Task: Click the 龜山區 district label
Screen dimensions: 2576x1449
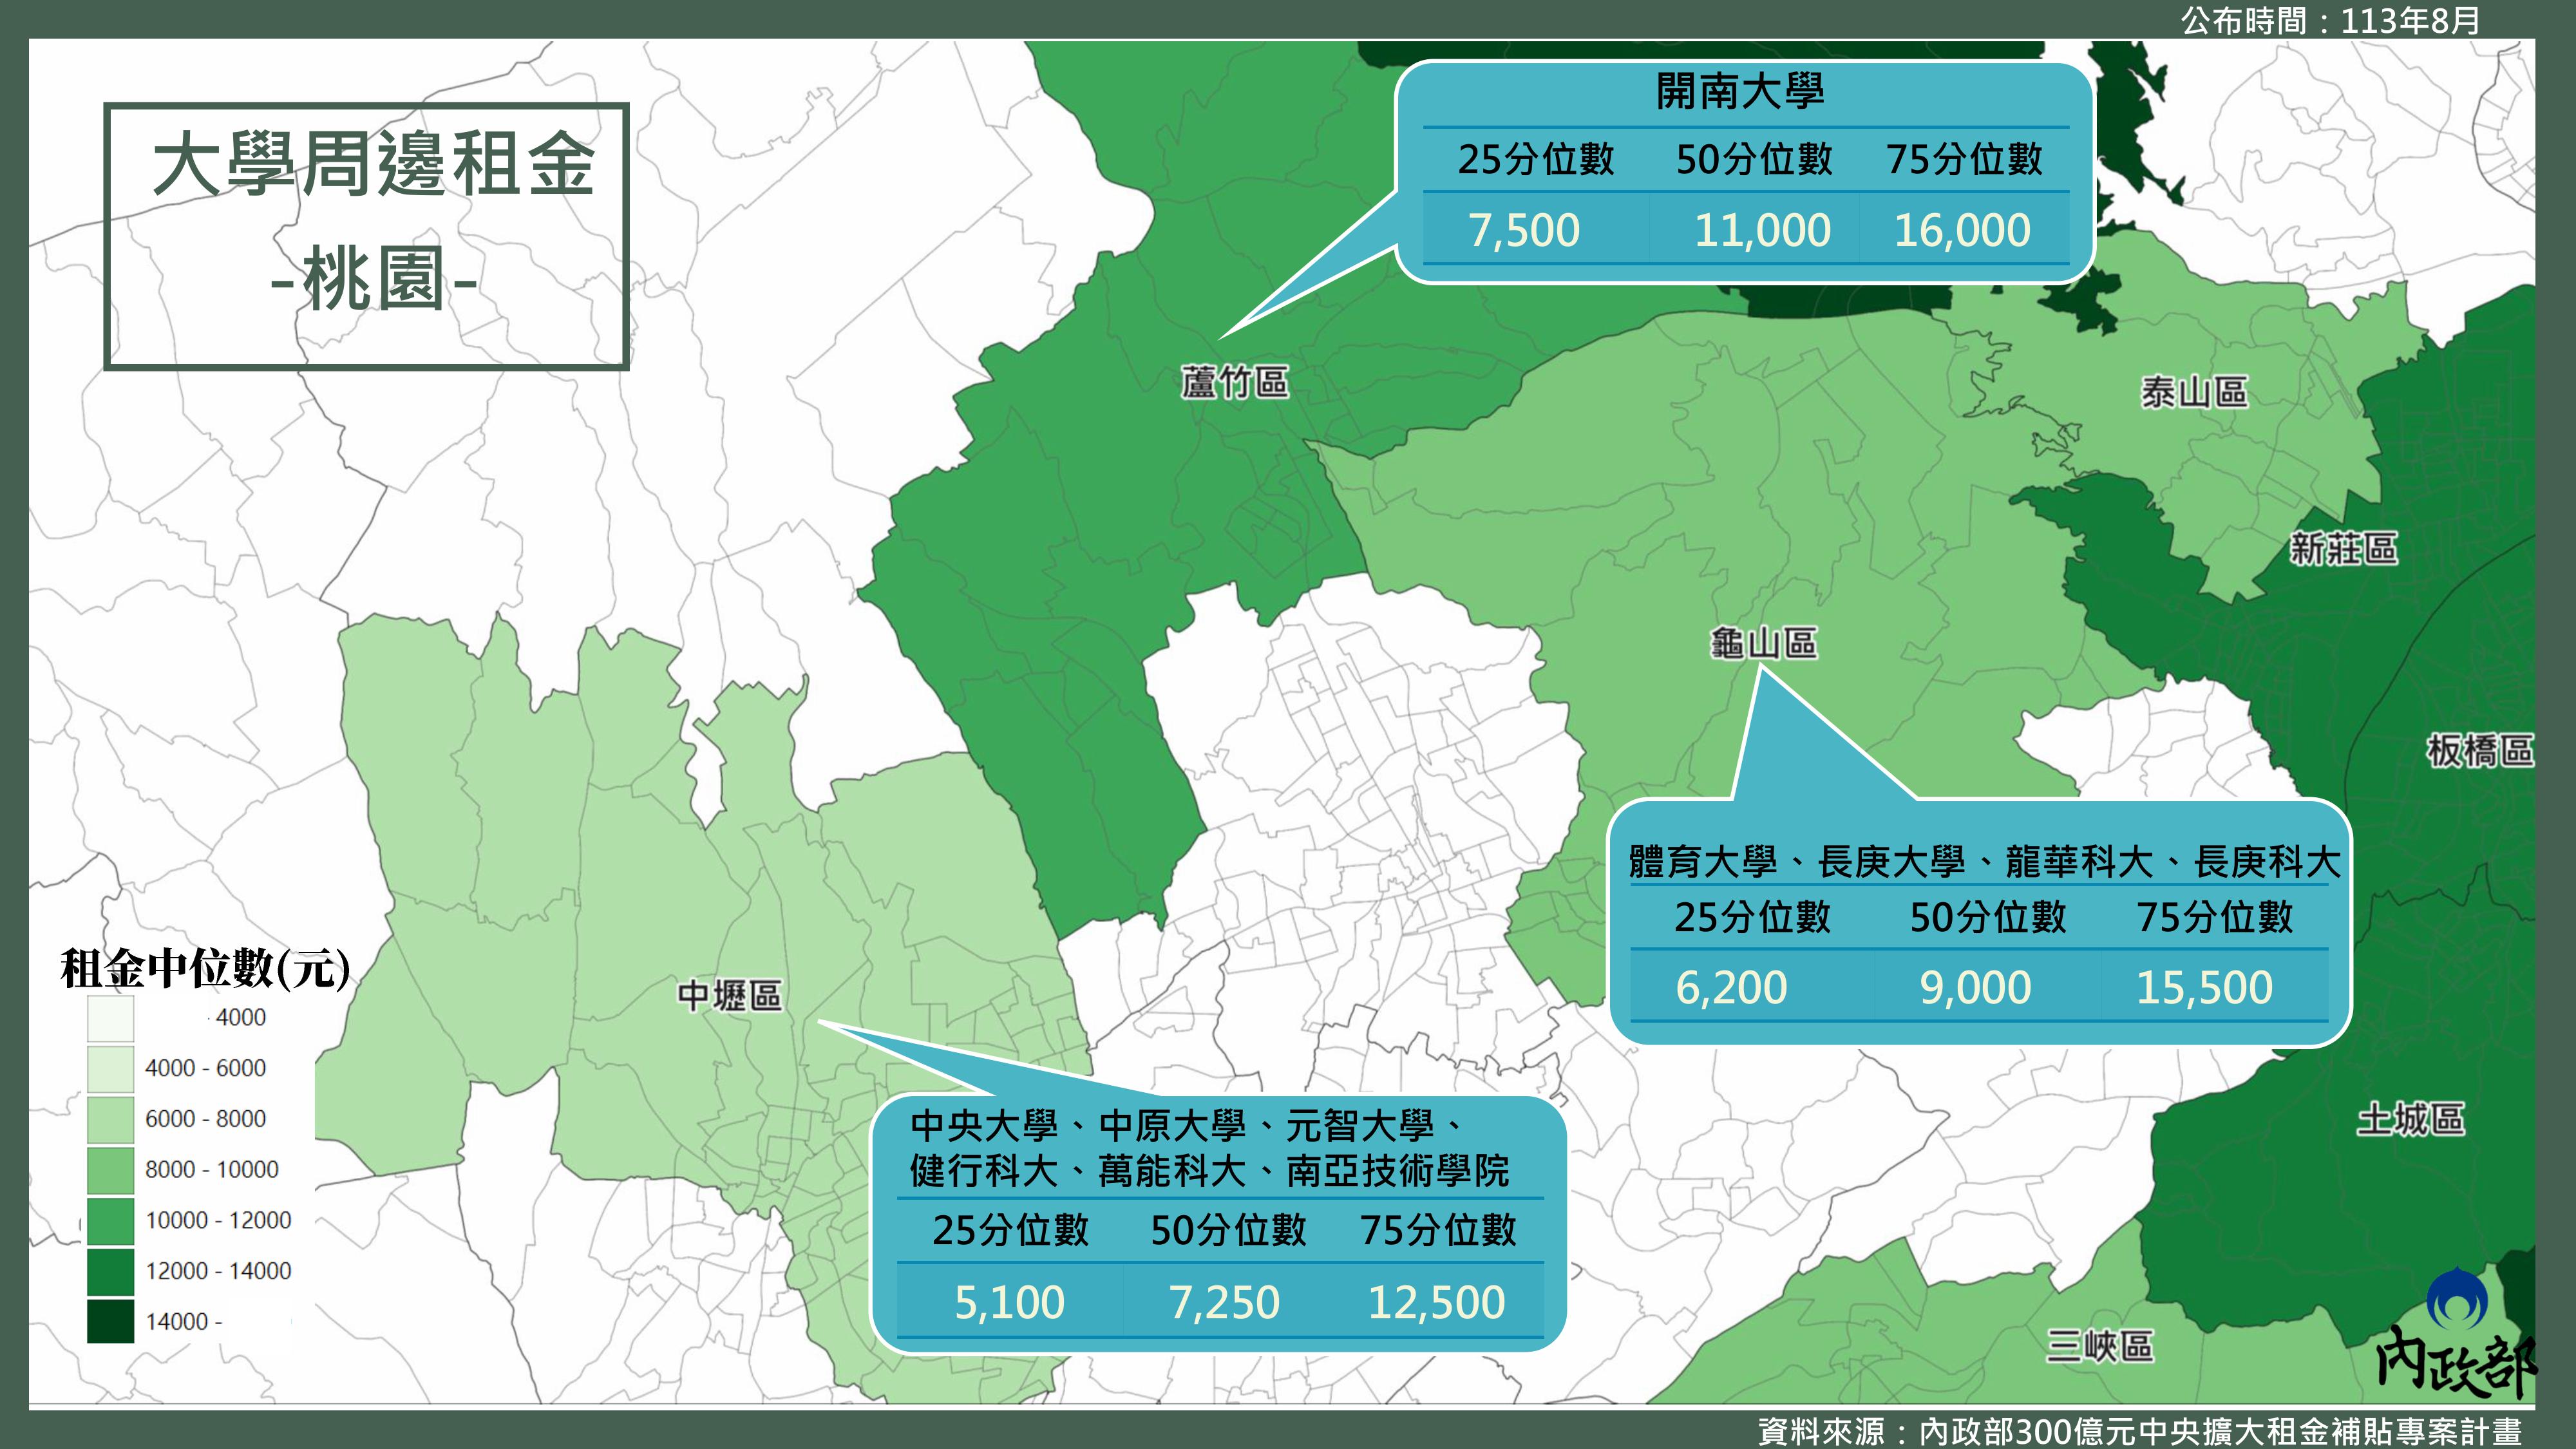Action: (1763, 643)
